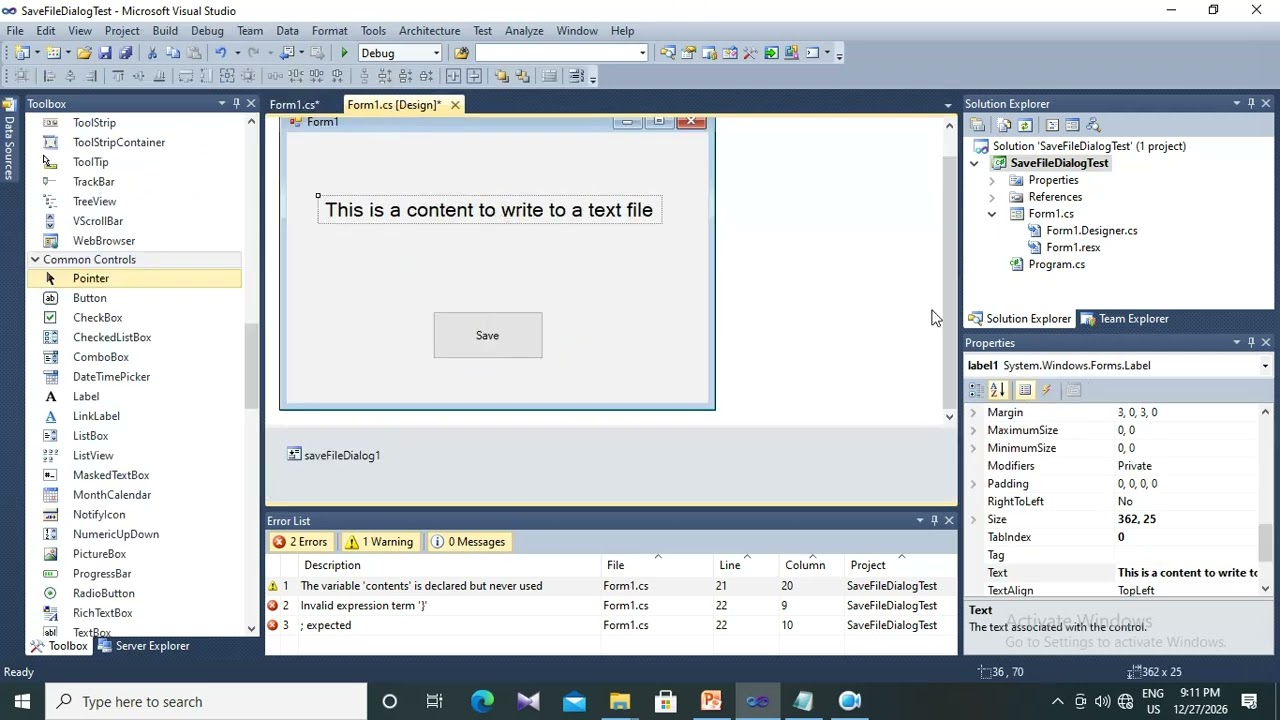This screenshot has height=720, width=1280.
Task: Open the Architecture menu
Action: (x=429, y=31)
